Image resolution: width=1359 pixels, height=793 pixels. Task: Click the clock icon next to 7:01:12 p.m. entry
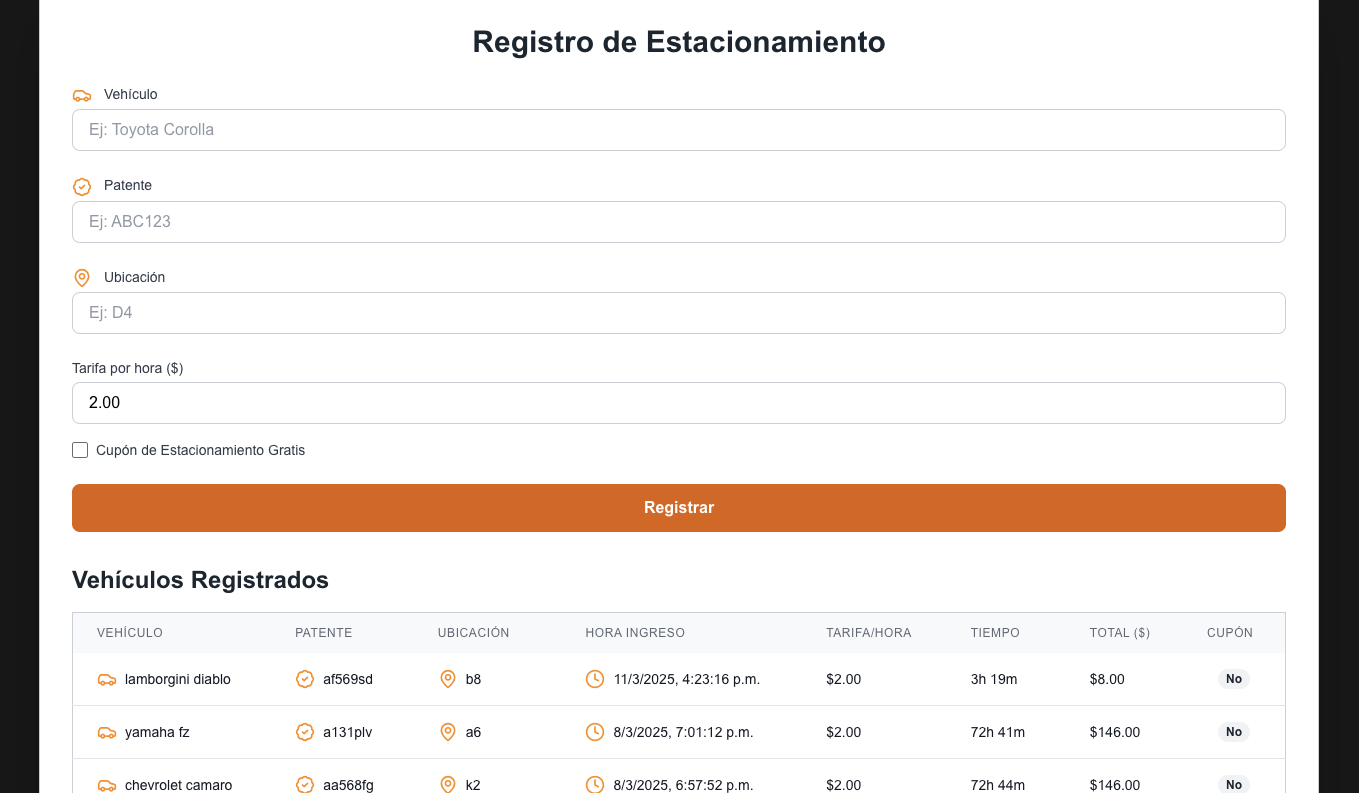coord(595,733)
